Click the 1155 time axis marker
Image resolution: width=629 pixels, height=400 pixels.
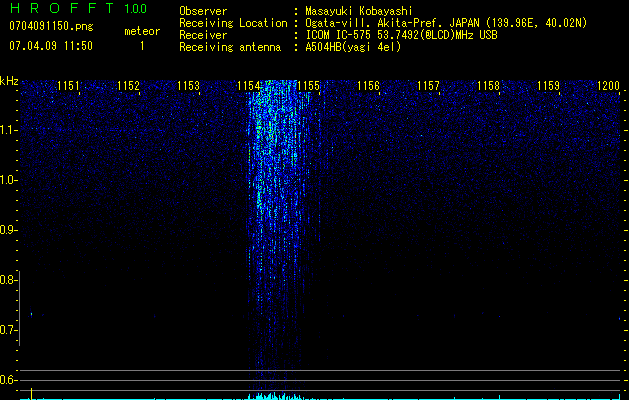pyautogui.click(x=308, y=86)
